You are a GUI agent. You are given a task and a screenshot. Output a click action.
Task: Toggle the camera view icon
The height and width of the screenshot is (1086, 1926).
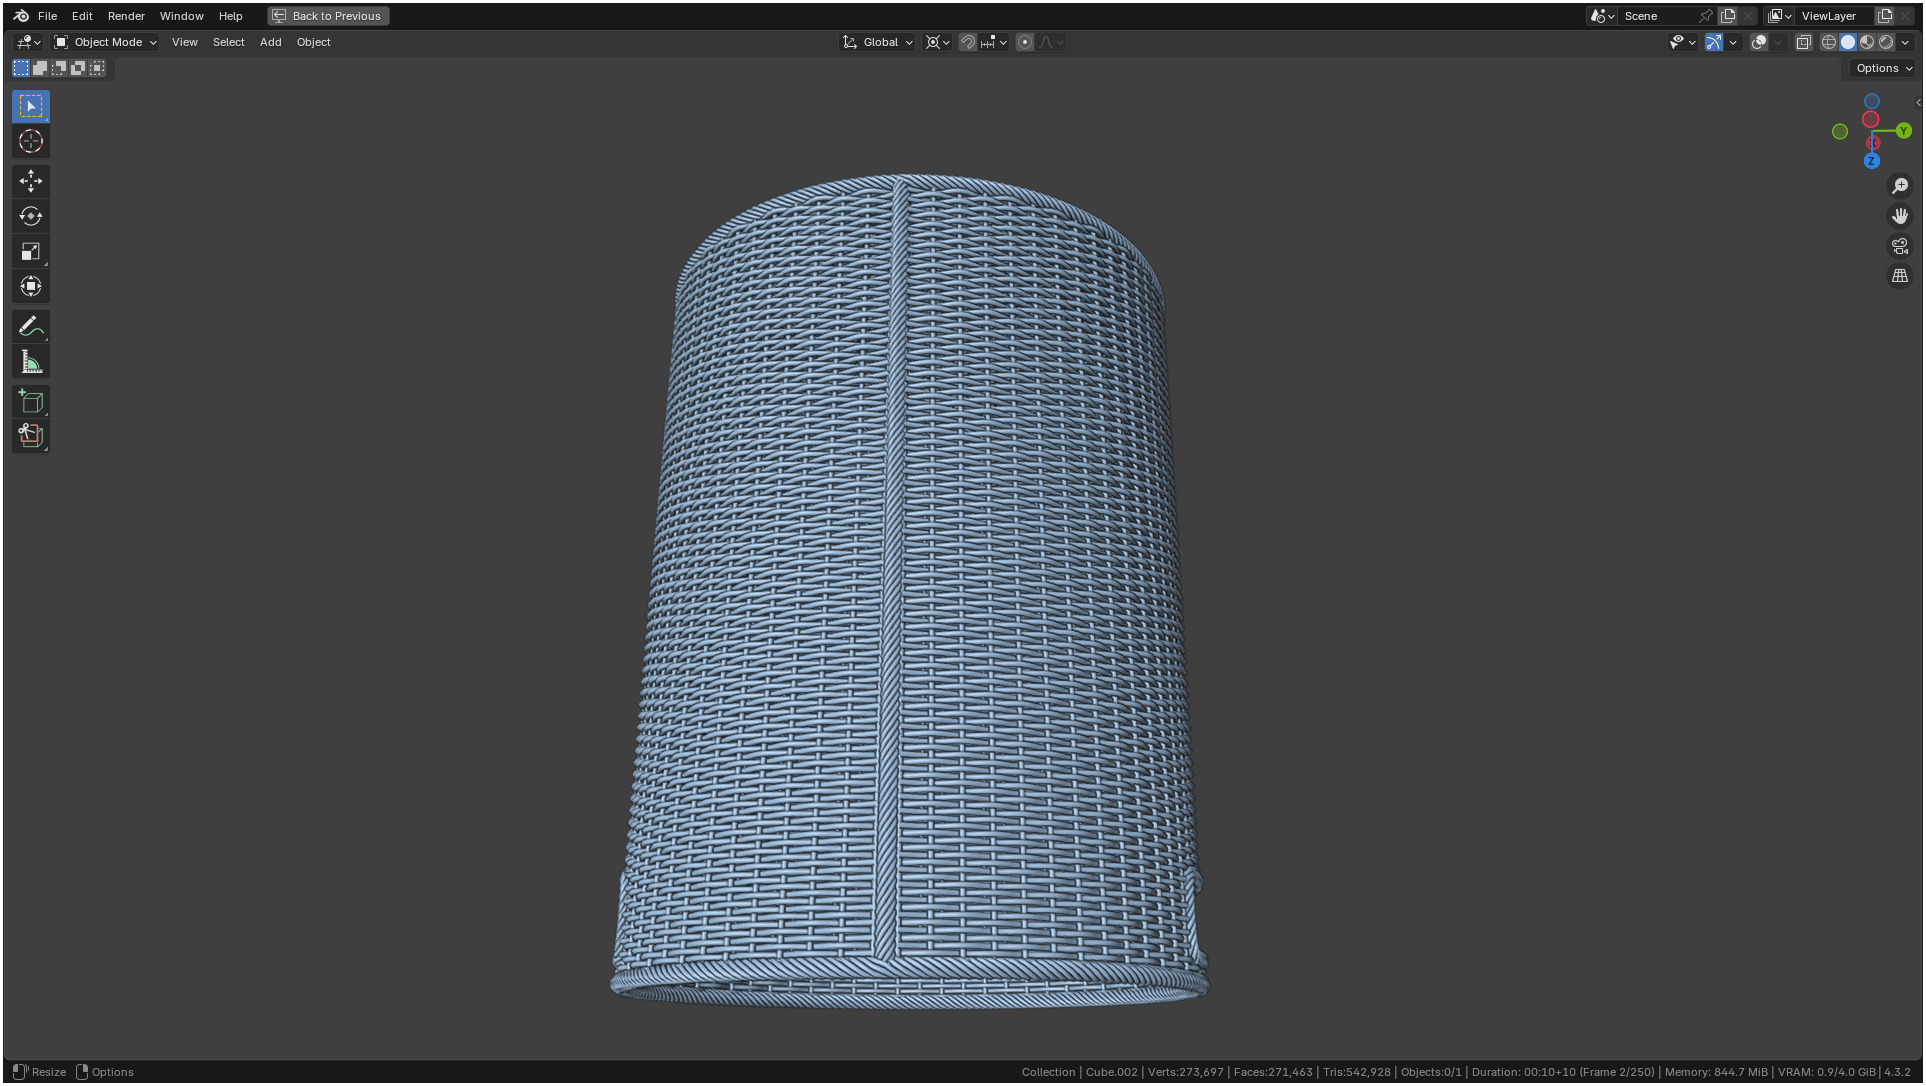coord(1900,246)
